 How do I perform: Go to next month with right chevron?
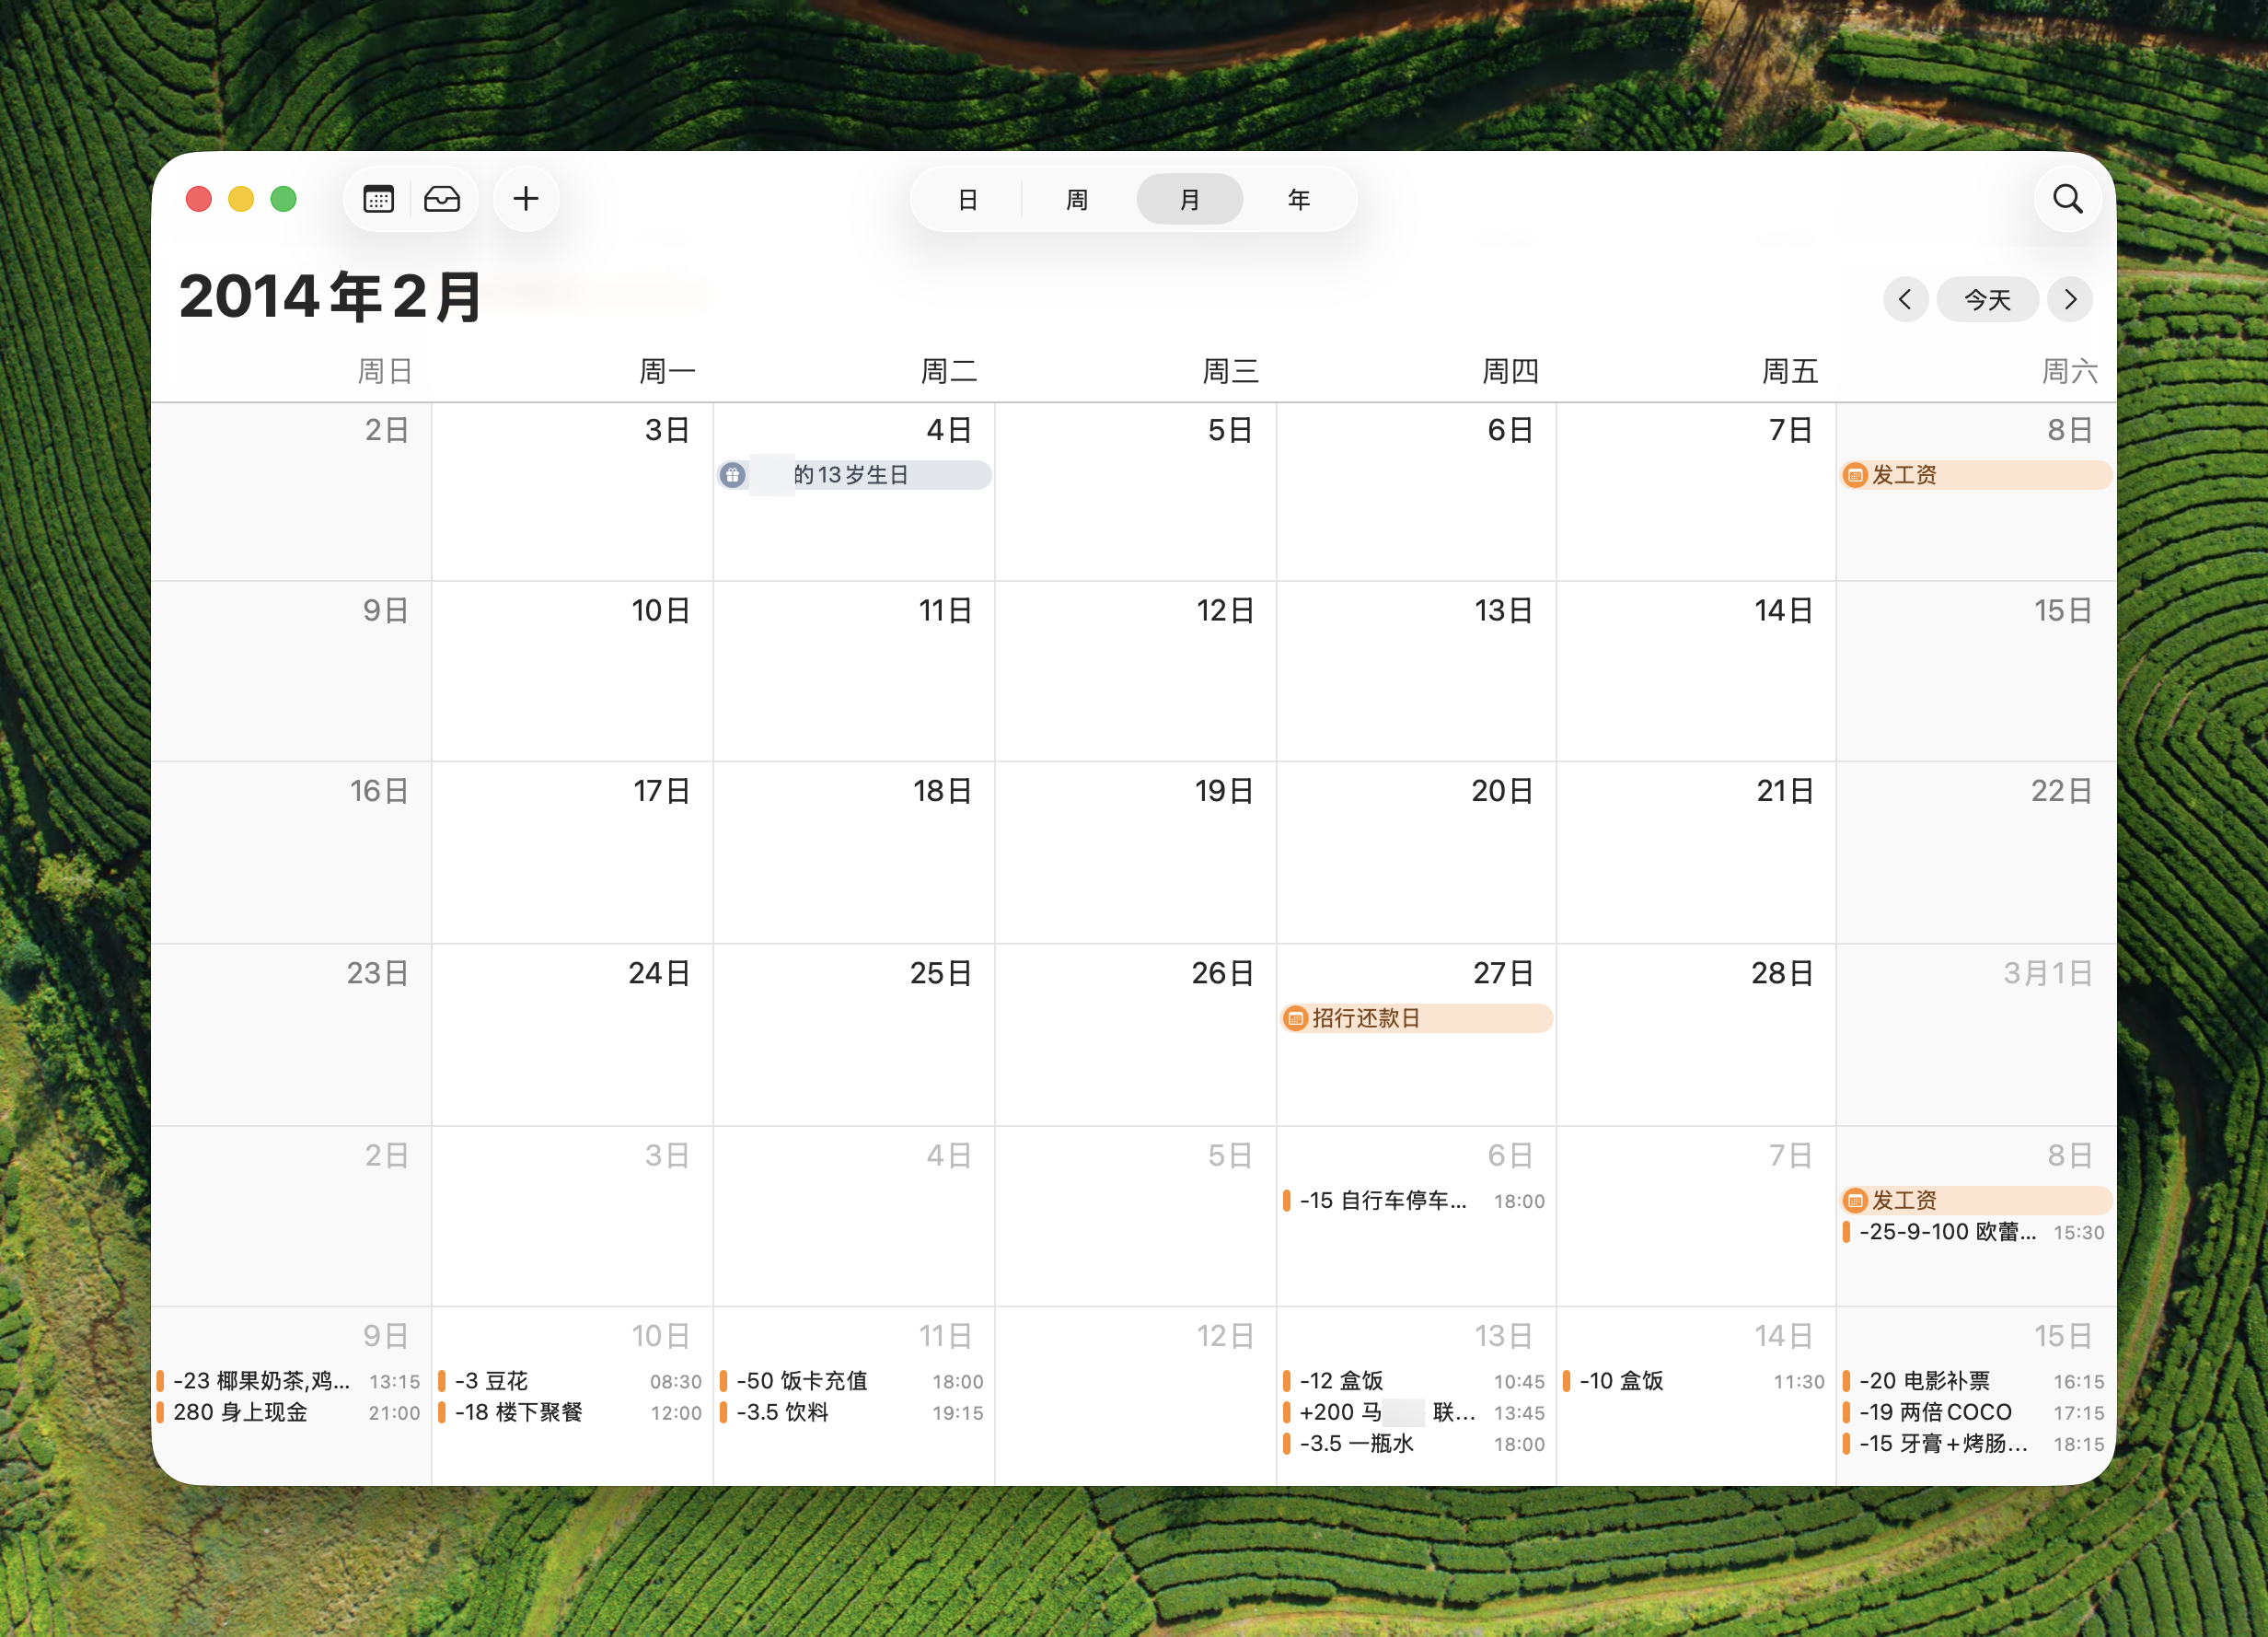2070,299
